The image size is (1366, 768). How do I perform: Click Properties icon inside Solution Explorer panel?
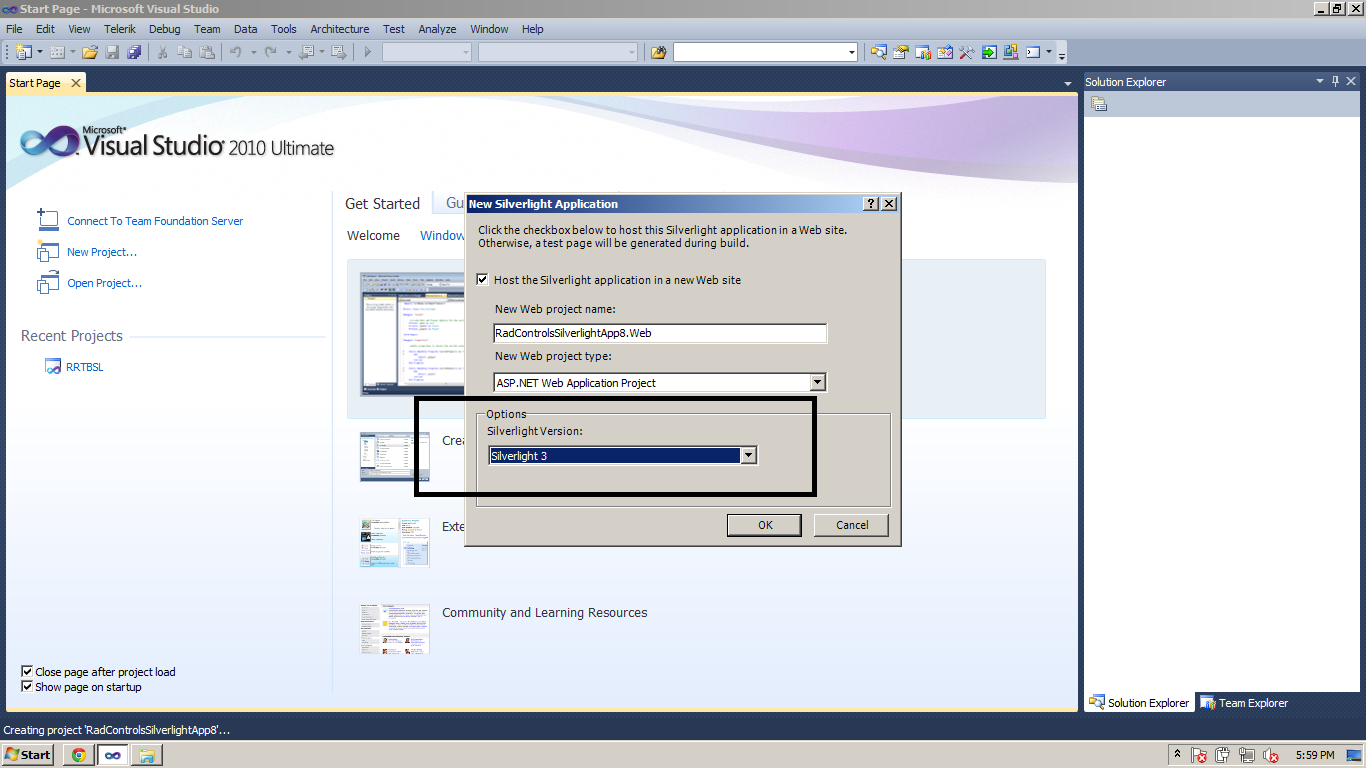[1099, 104]
